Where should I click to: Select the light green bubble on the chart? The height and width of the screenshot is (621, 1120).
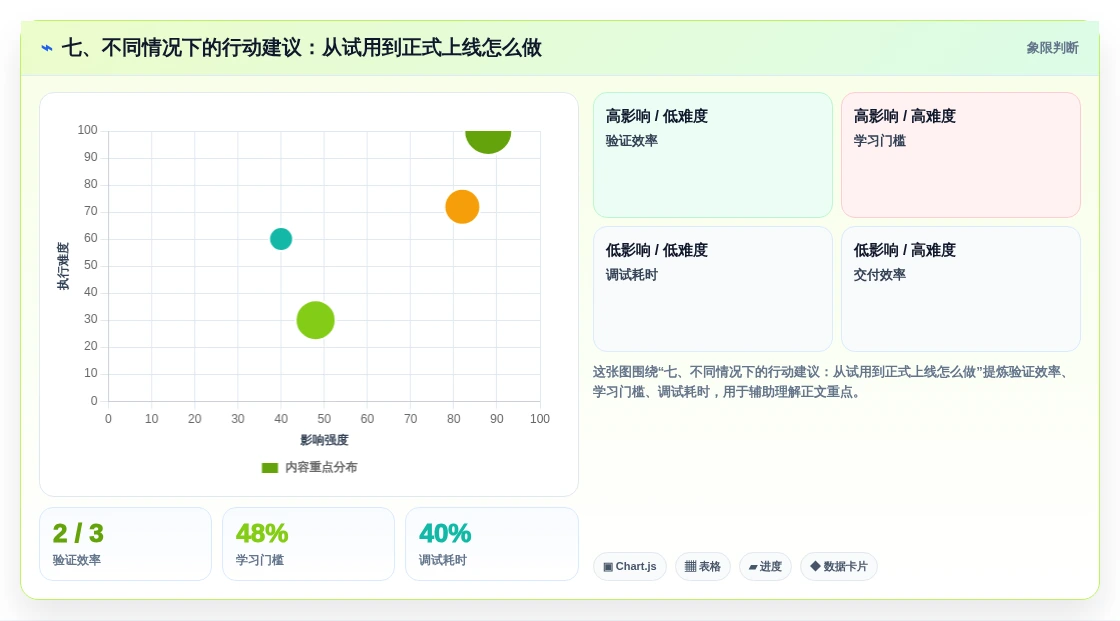[x=316, y=320]
